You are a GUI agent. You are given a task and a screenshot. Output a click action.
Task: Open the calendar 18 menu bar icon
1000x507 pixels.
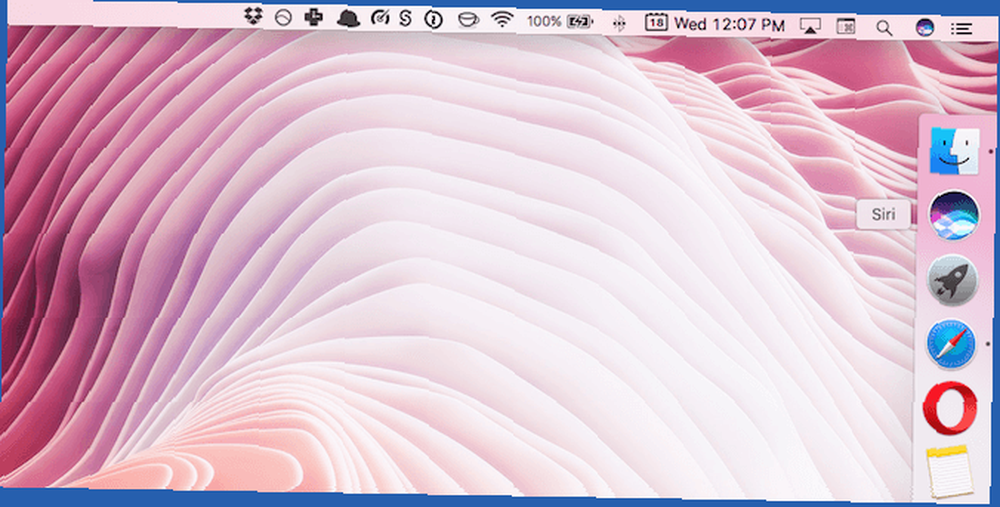(x=656, y=23)
